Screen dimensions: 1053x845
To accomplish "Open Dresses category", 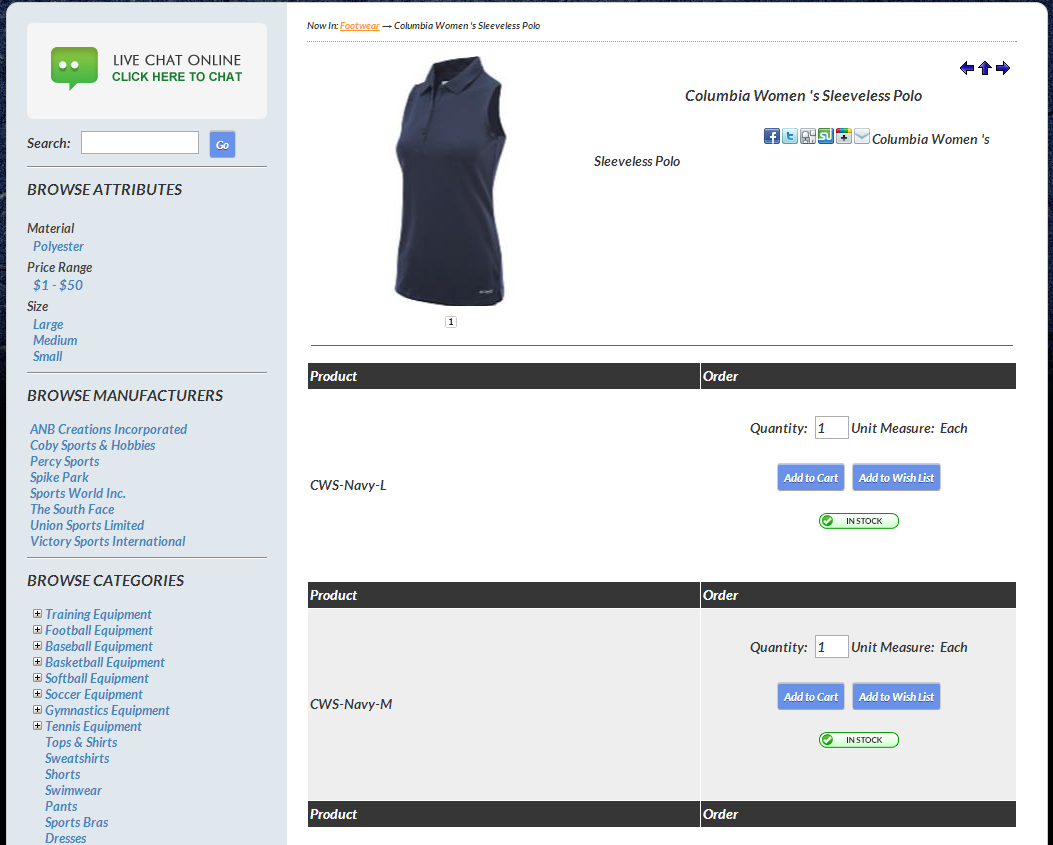I will click(x=66, y=838).
